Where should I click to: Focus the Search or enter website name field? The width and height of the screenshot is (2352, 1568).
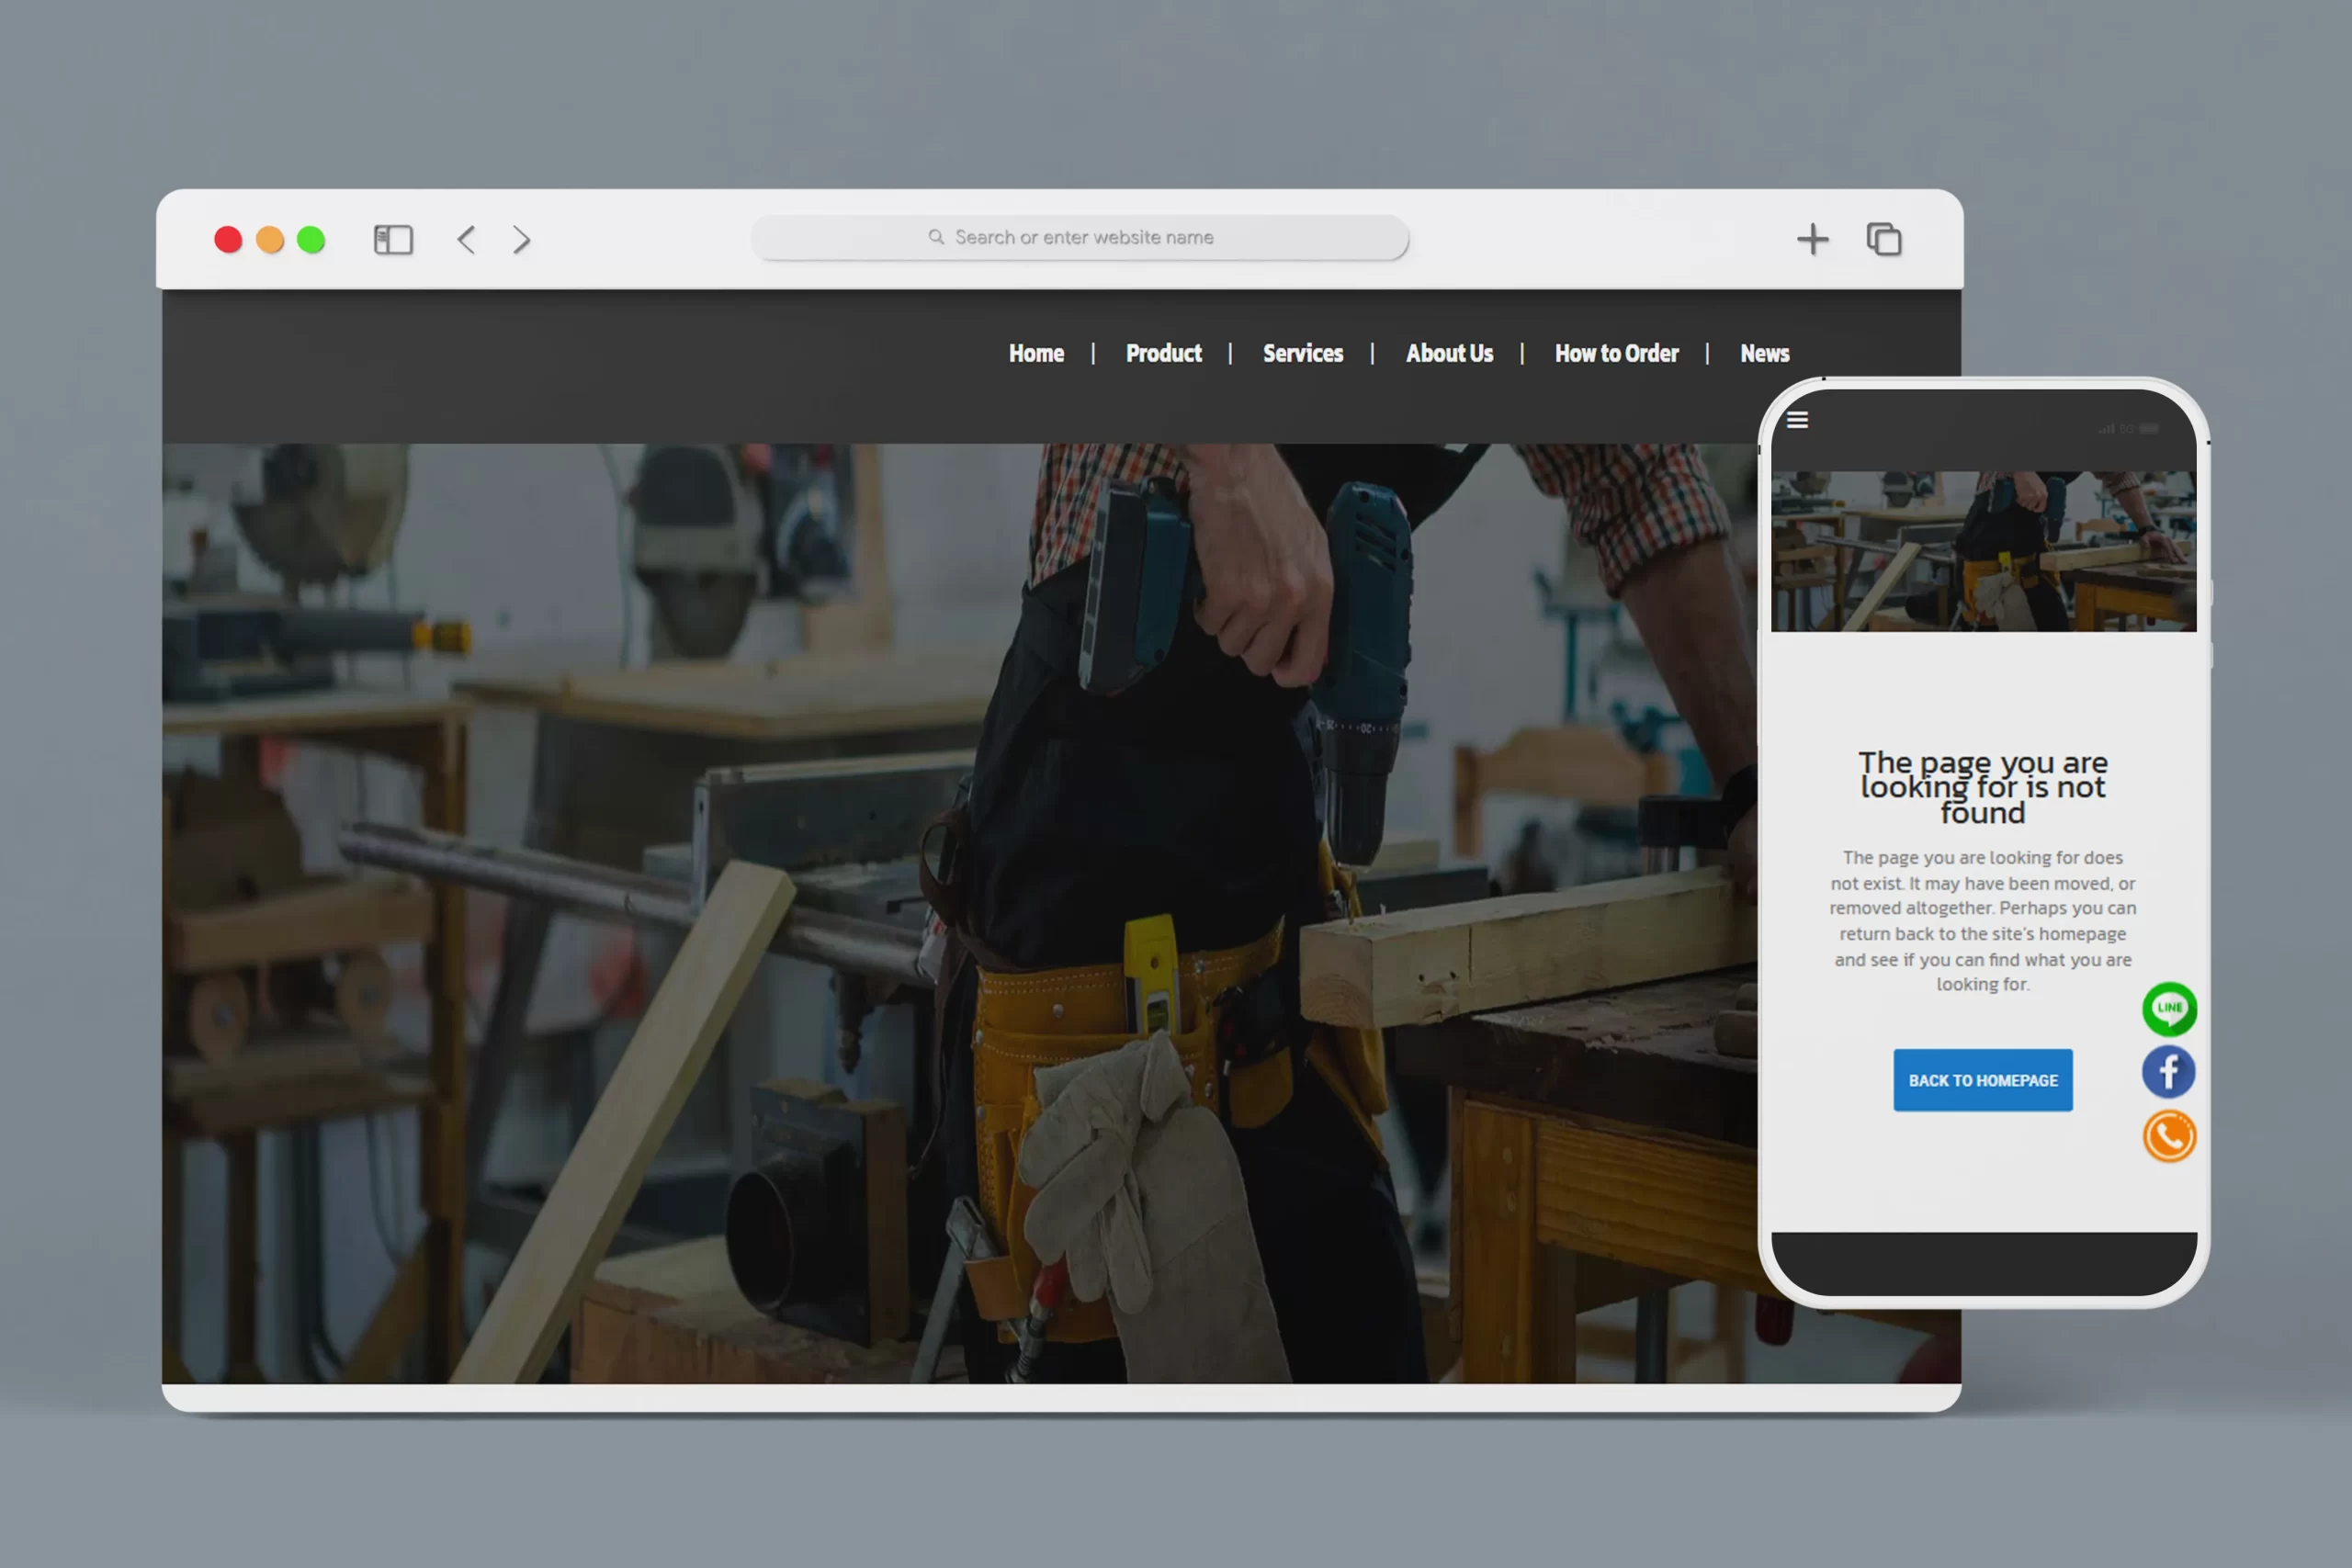(x=1084, y=237)
